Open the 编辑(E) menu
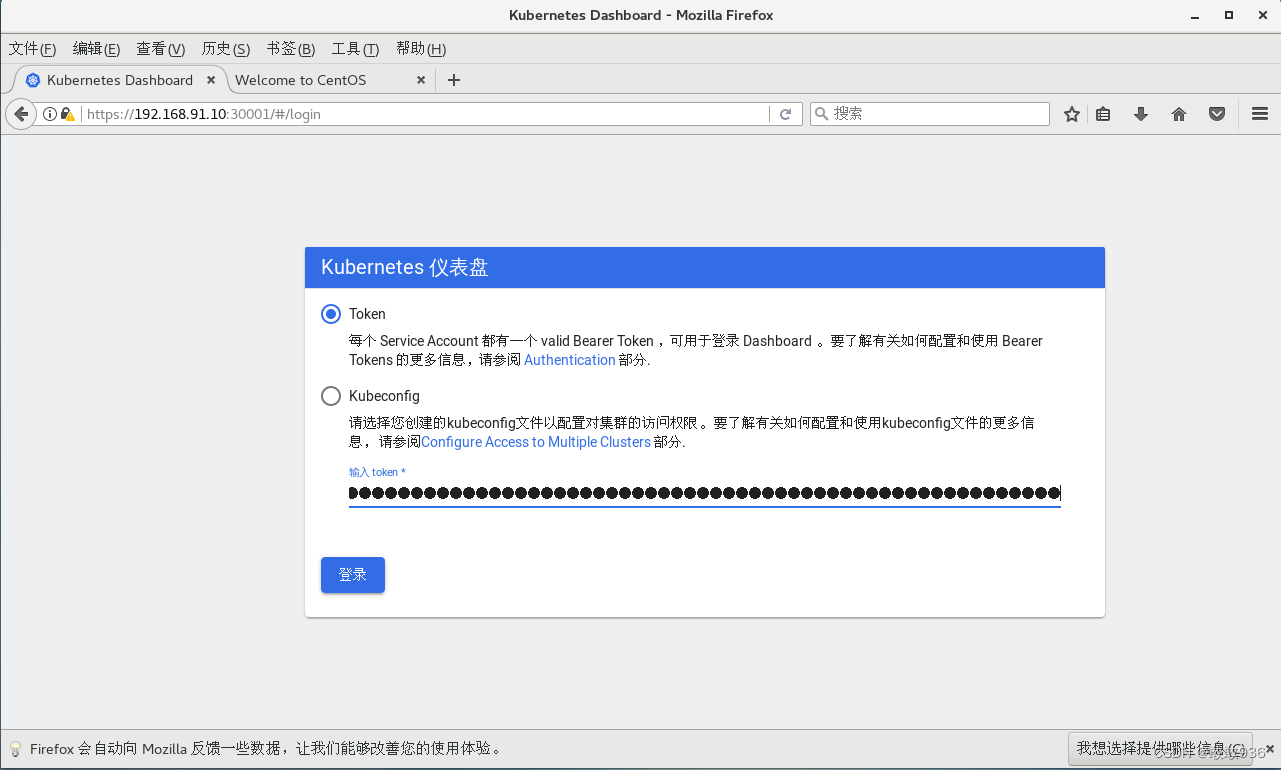 (x=96, y=49)
